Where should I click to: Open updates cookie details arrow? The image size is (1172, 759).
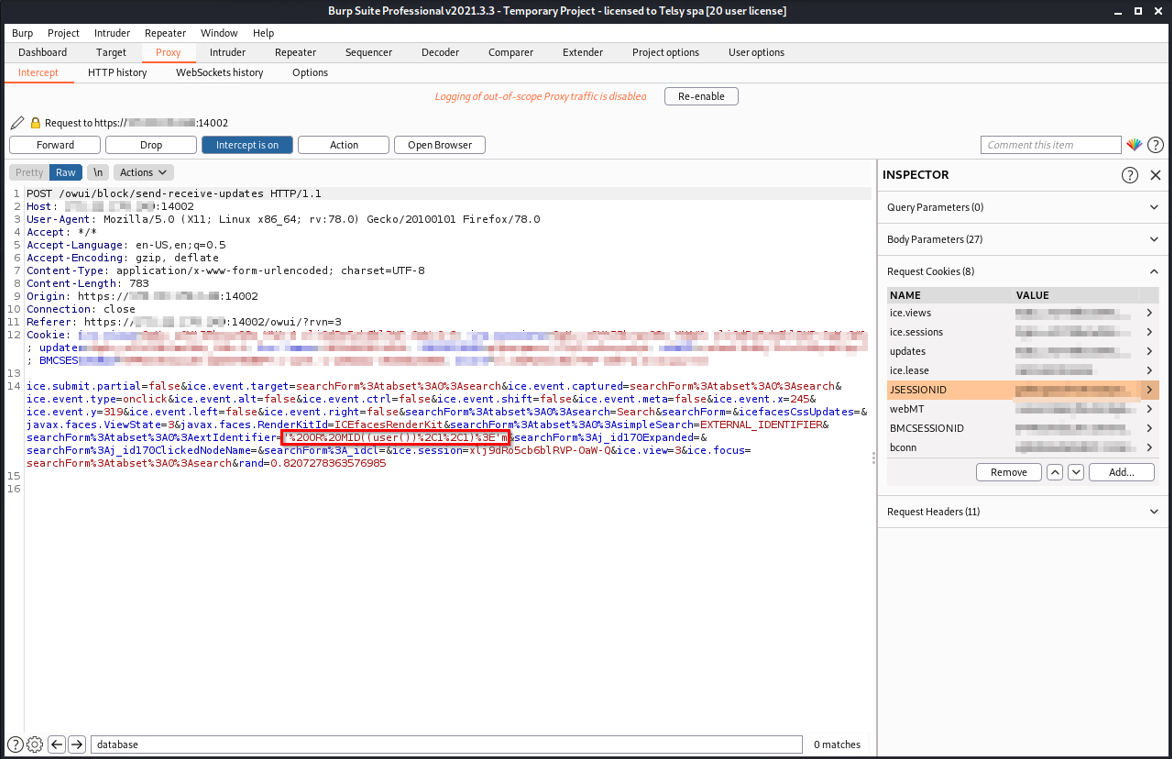(1150, 351)
